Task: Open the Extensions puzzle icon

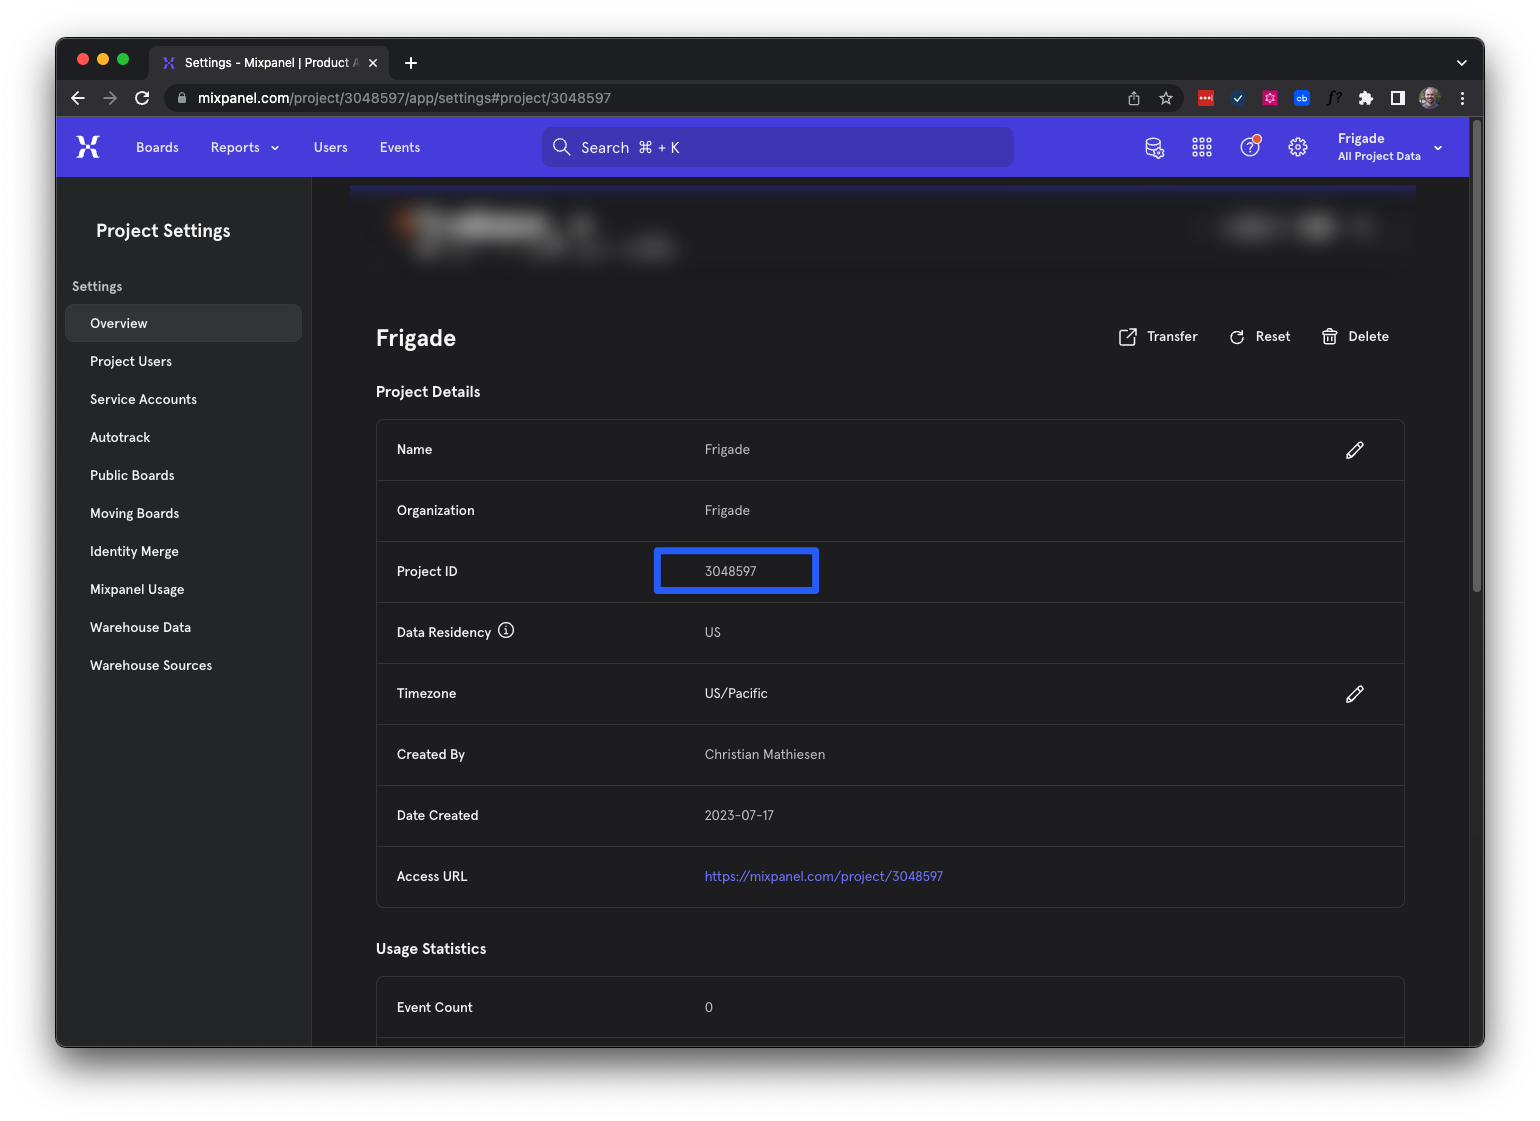Action: click(1366, 98)
